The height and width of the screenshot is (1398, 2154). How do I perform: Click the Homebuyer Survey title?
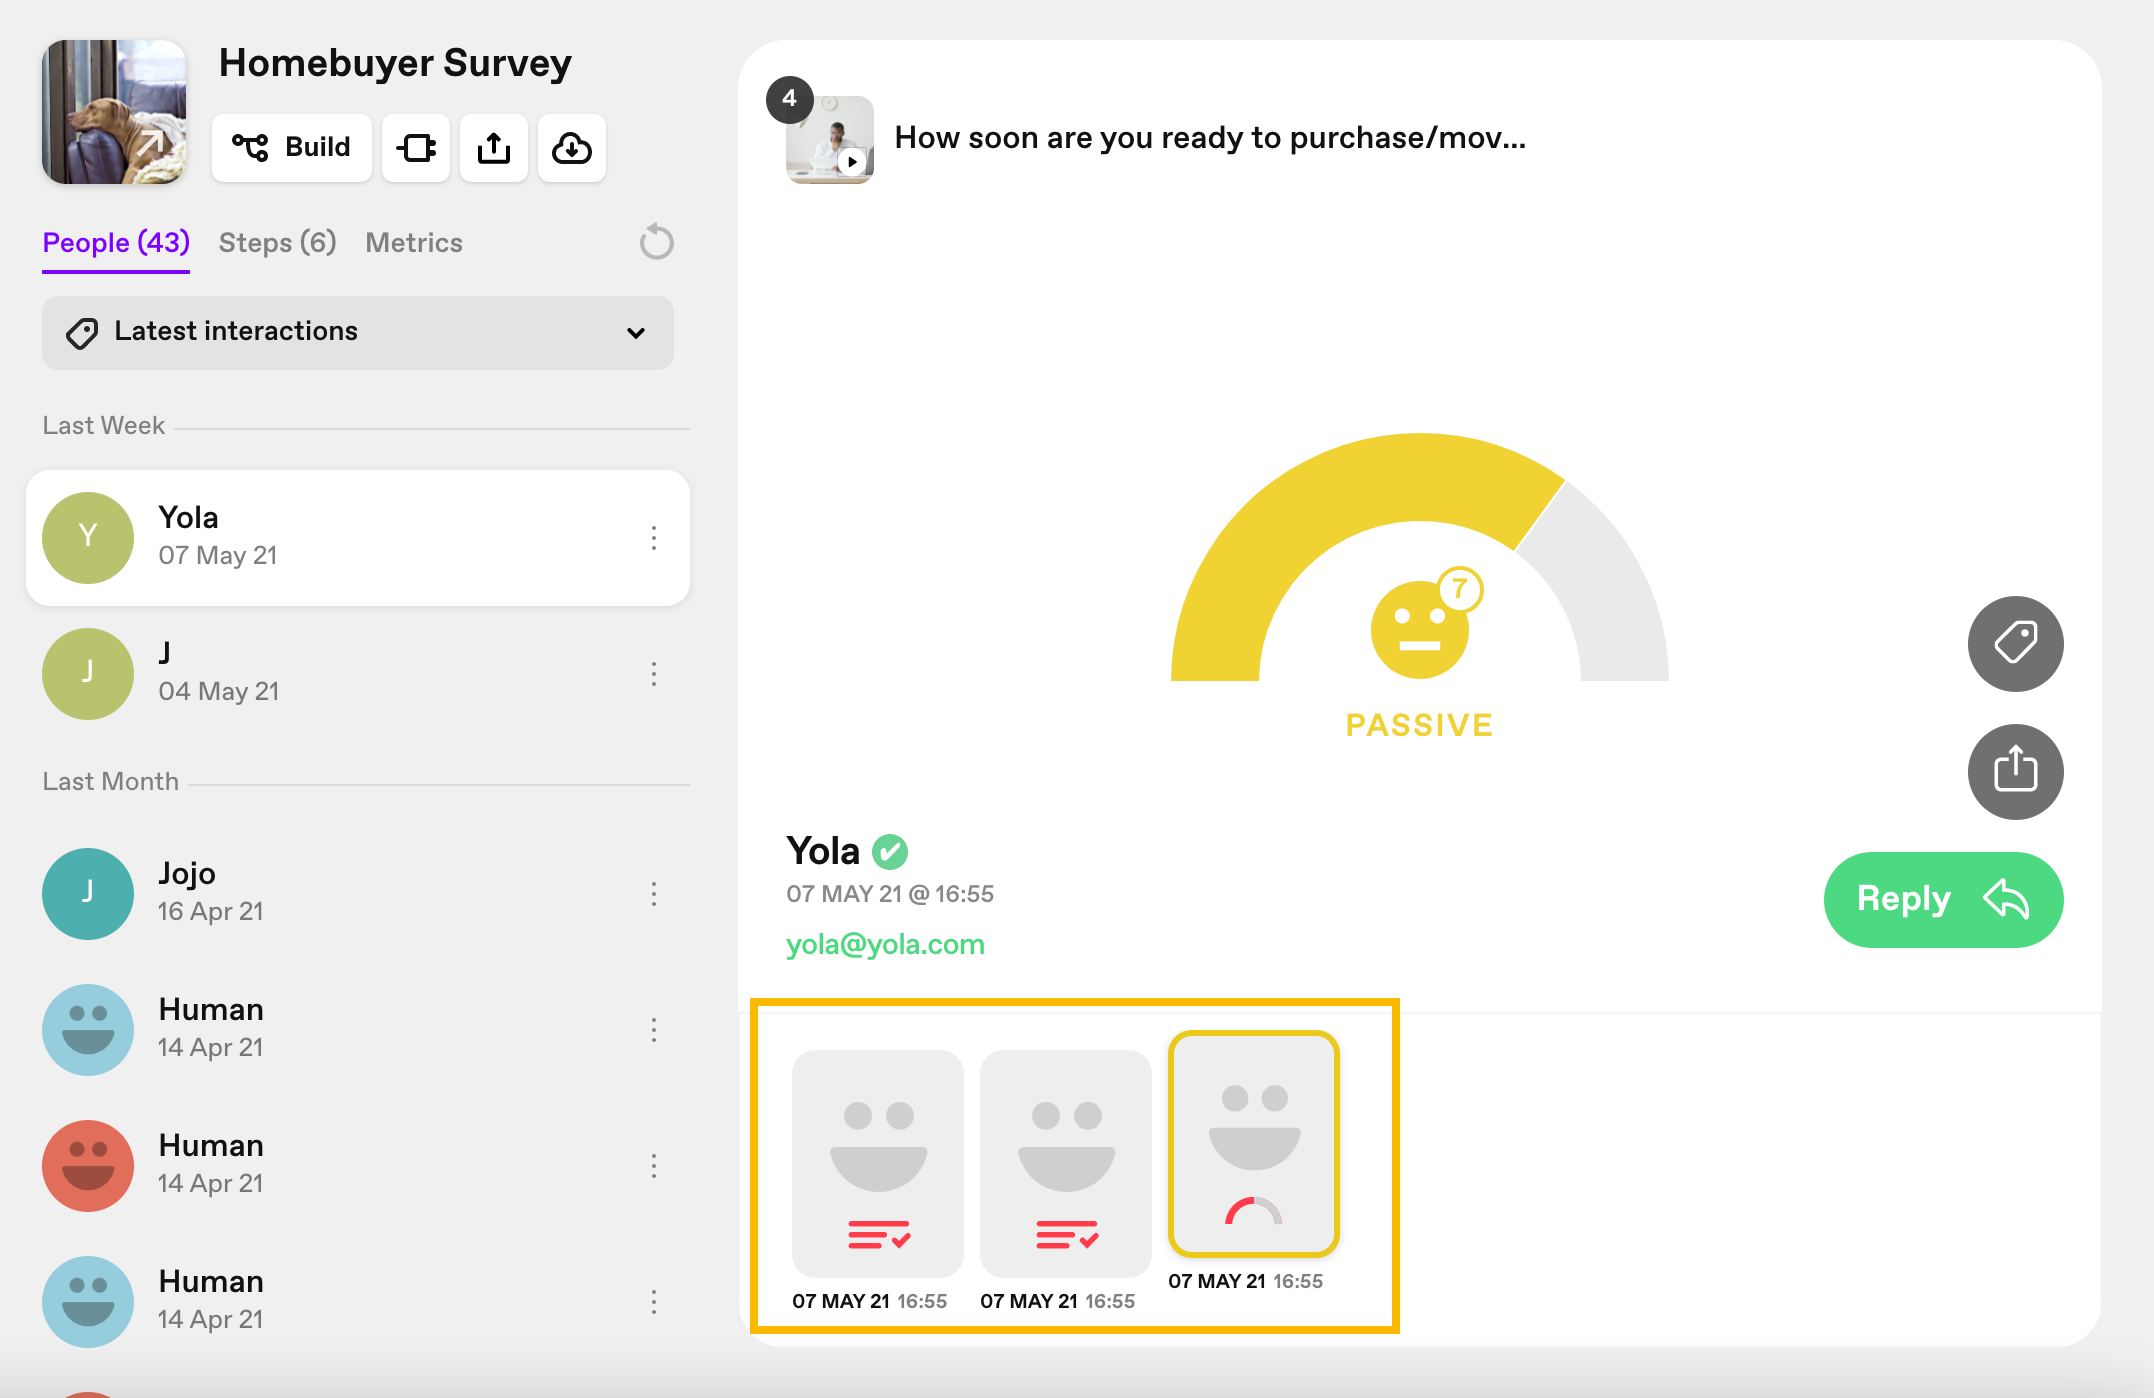(395, 63)
